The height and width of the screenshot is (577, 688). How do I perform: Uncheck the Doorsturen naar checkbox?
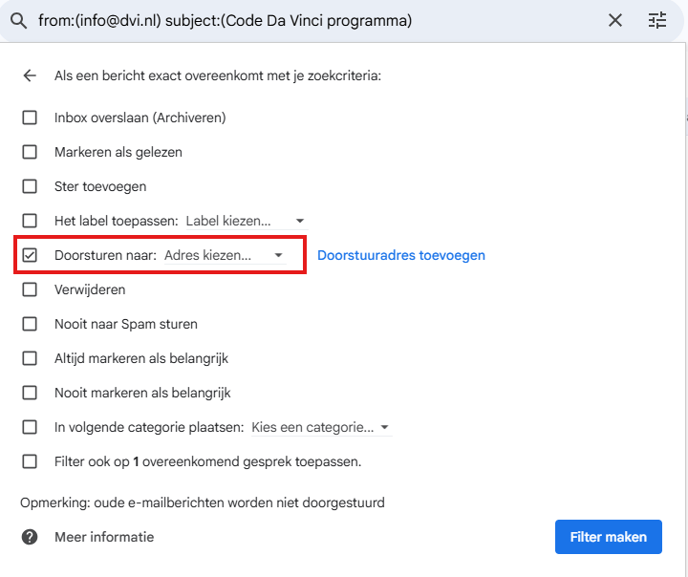click(x=30, y=255)
